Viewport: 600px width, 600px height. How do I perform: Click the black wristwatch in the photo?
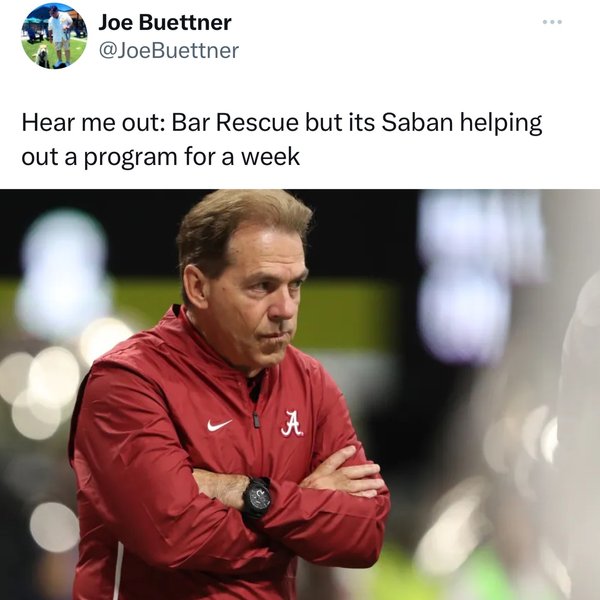(256, 497)
